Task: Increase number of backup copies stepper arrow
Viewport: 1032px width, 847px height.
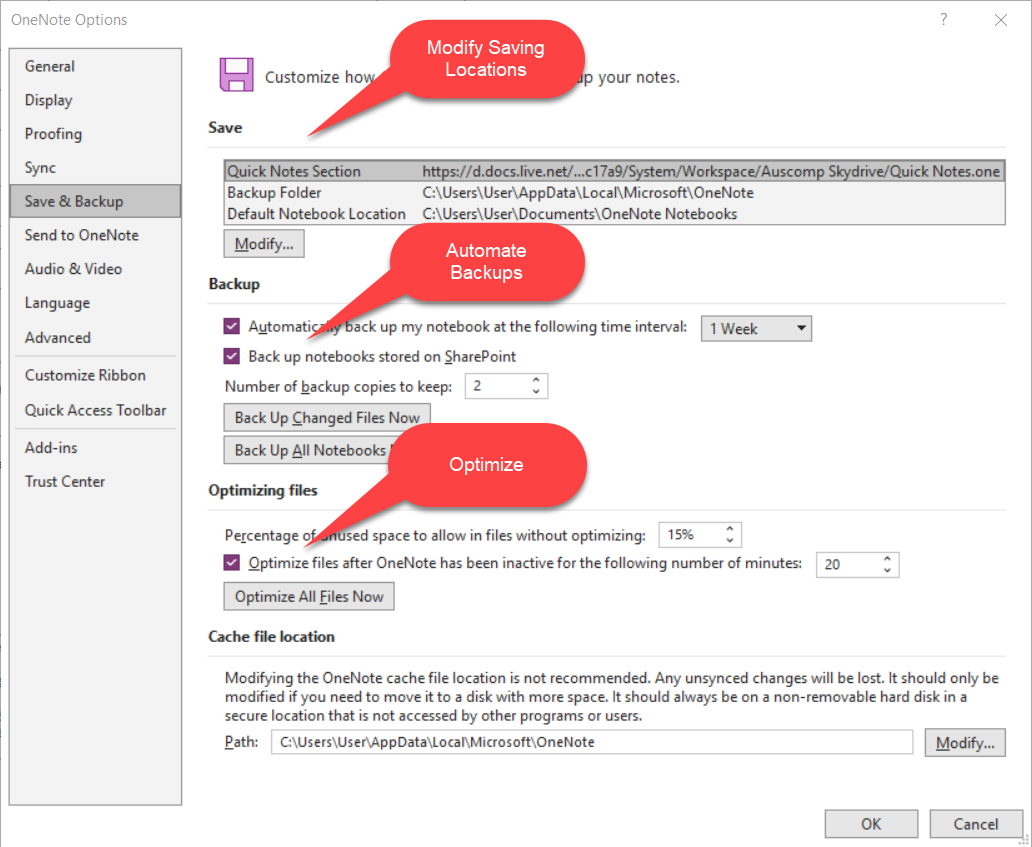Action: (x=536, y=380)
